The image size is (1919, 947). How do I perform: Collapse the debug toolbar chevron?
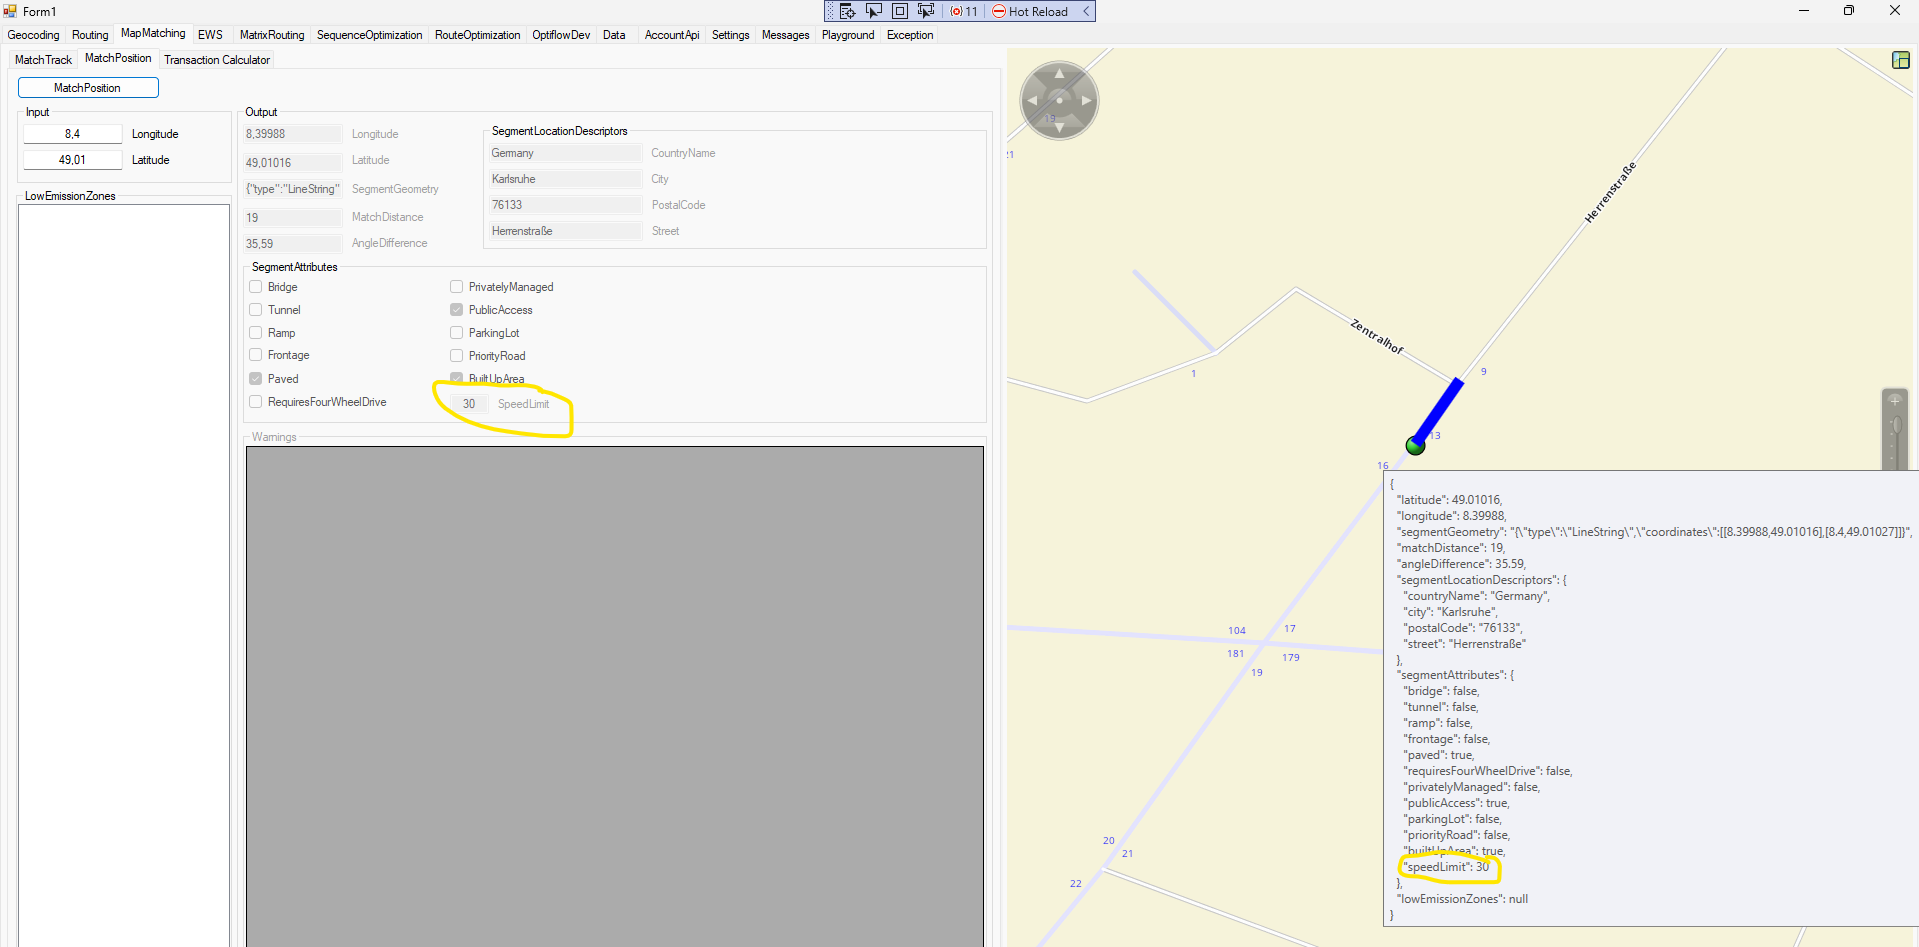click(1086, 11)
